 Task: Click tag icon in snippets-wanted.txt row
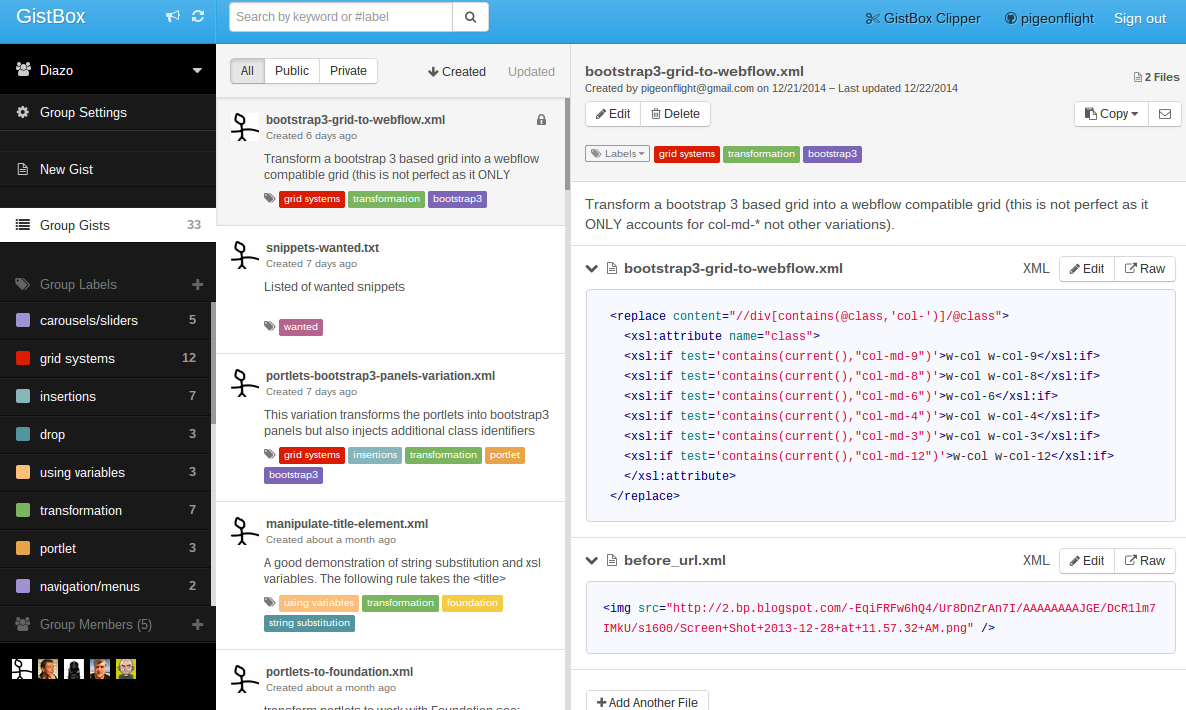click(x=269, y=326)
